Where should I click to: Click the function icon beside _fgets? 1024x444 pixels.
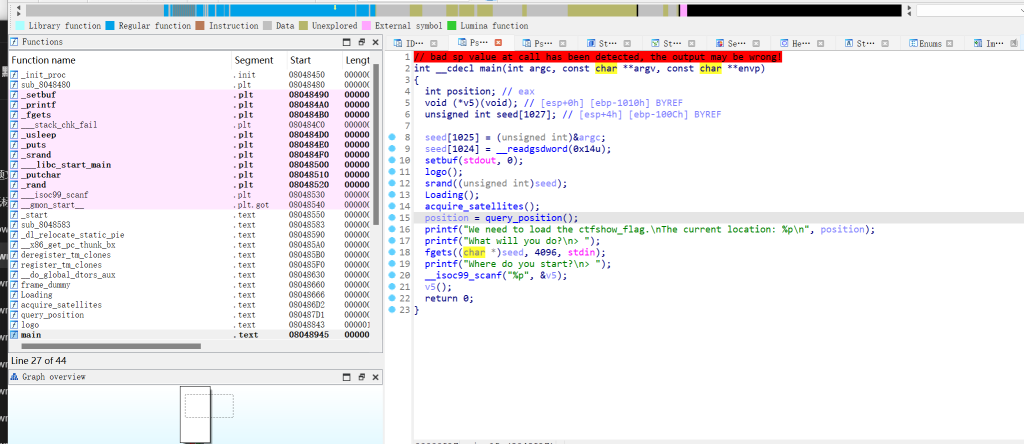point(14,115)
